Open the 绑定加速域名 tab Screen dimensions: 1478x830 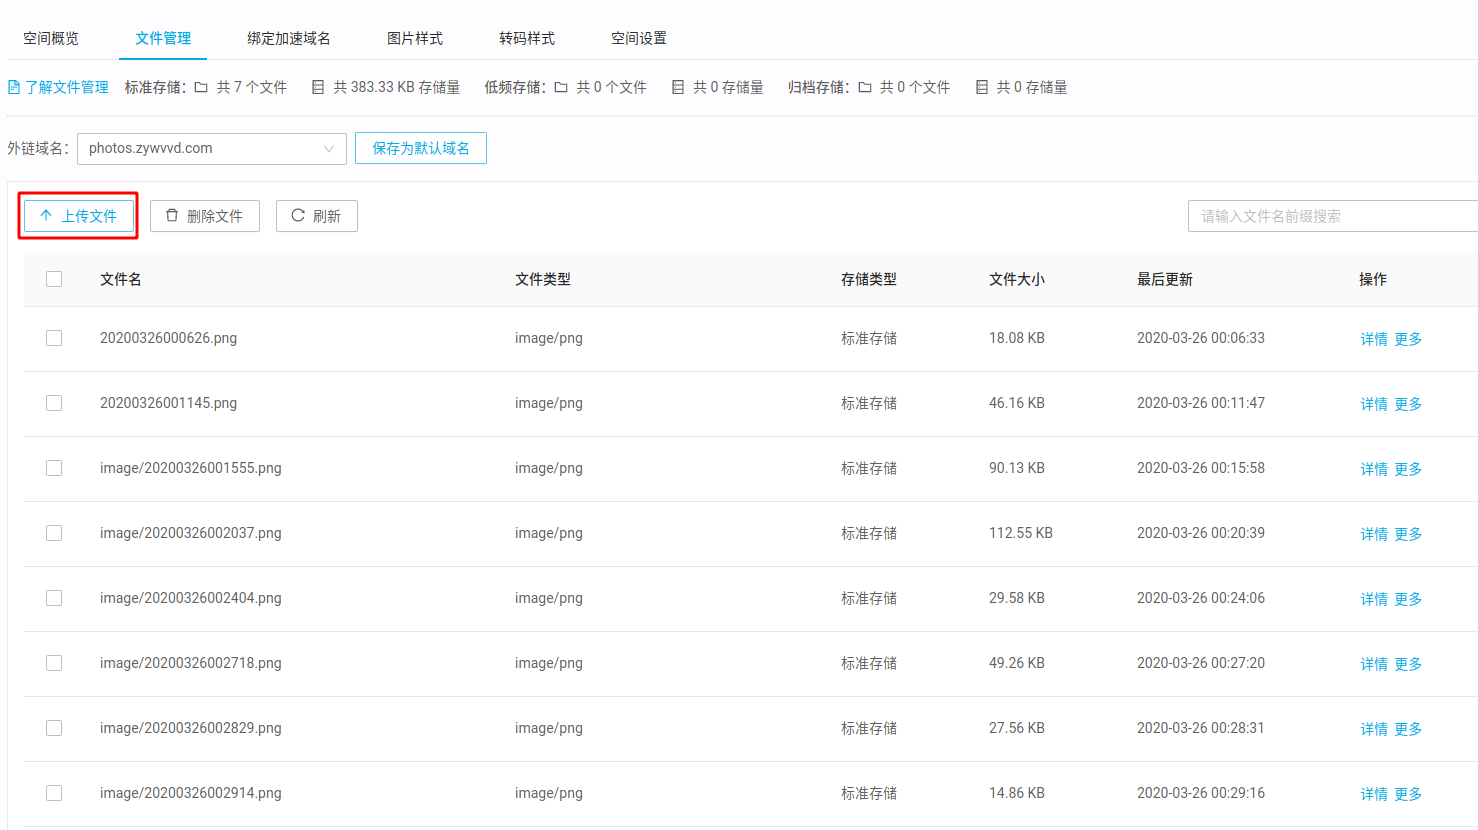pyautogui.click(x=289, y=38)
